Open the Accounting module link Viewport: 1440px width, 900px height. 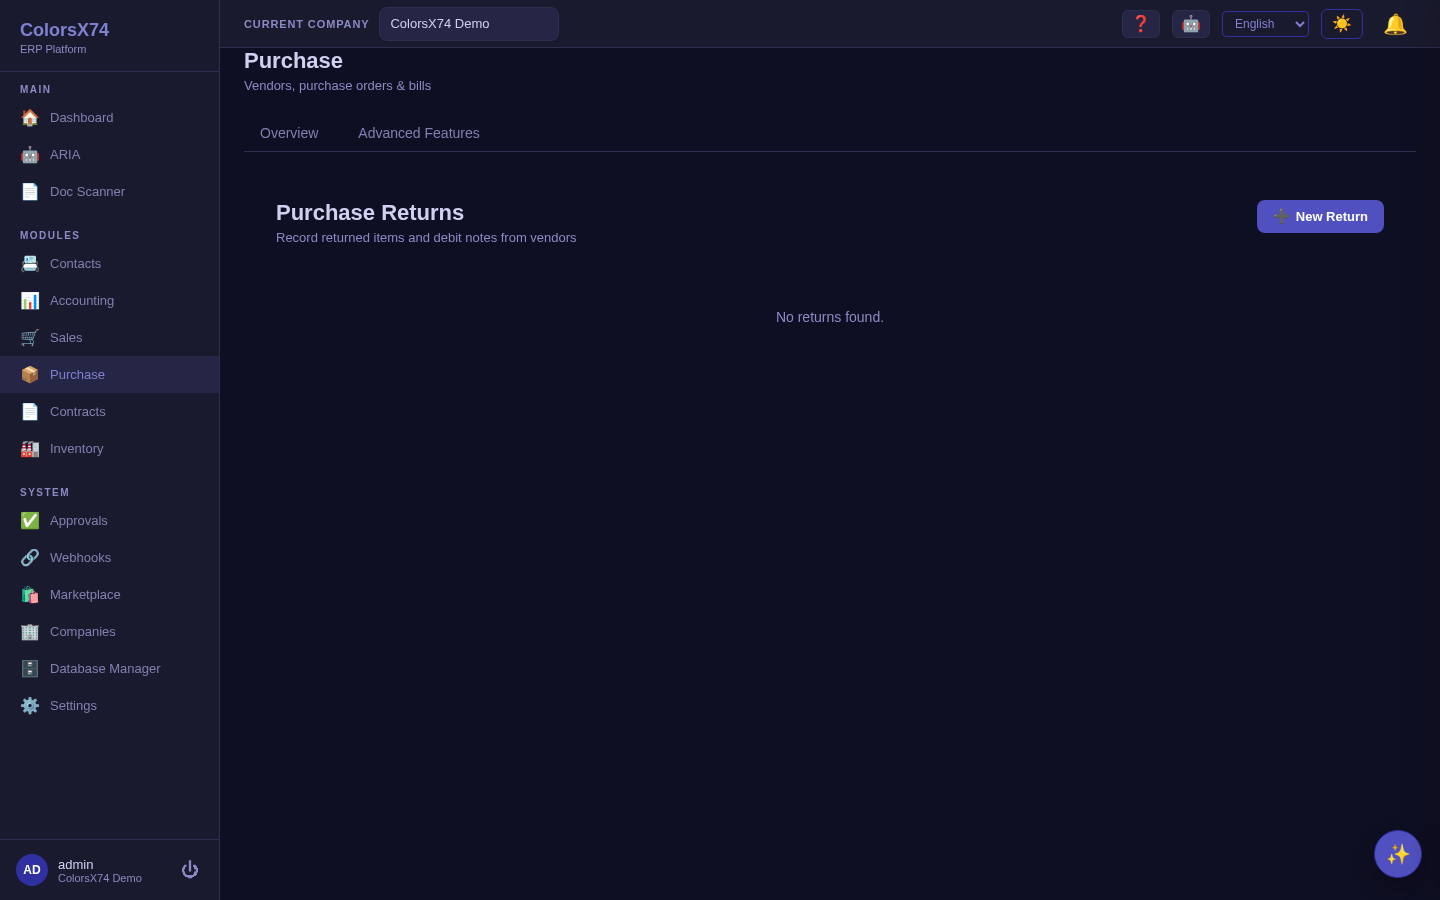click(109, 301)
